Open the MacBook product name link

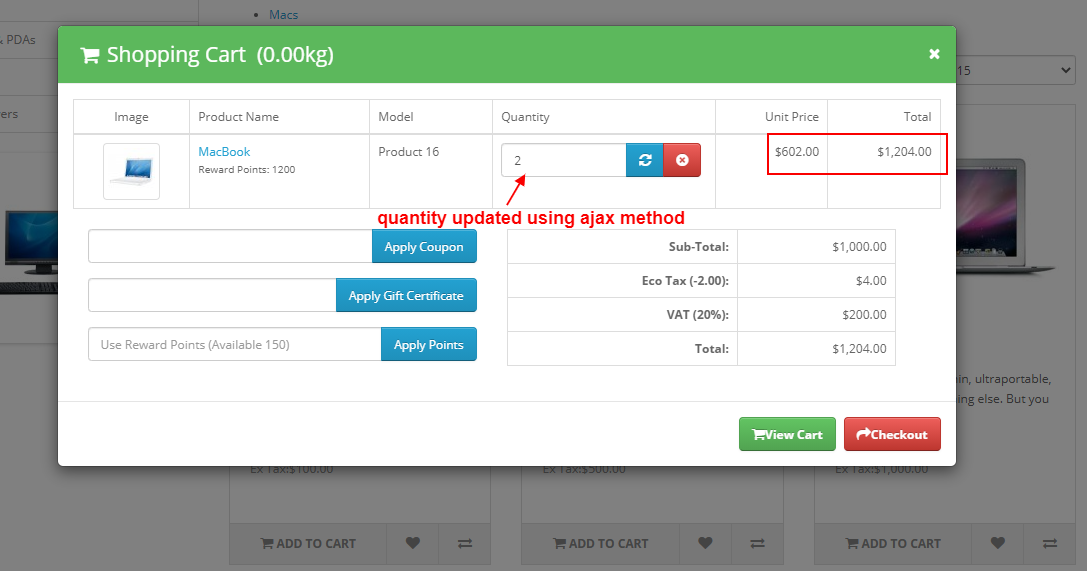224,152
